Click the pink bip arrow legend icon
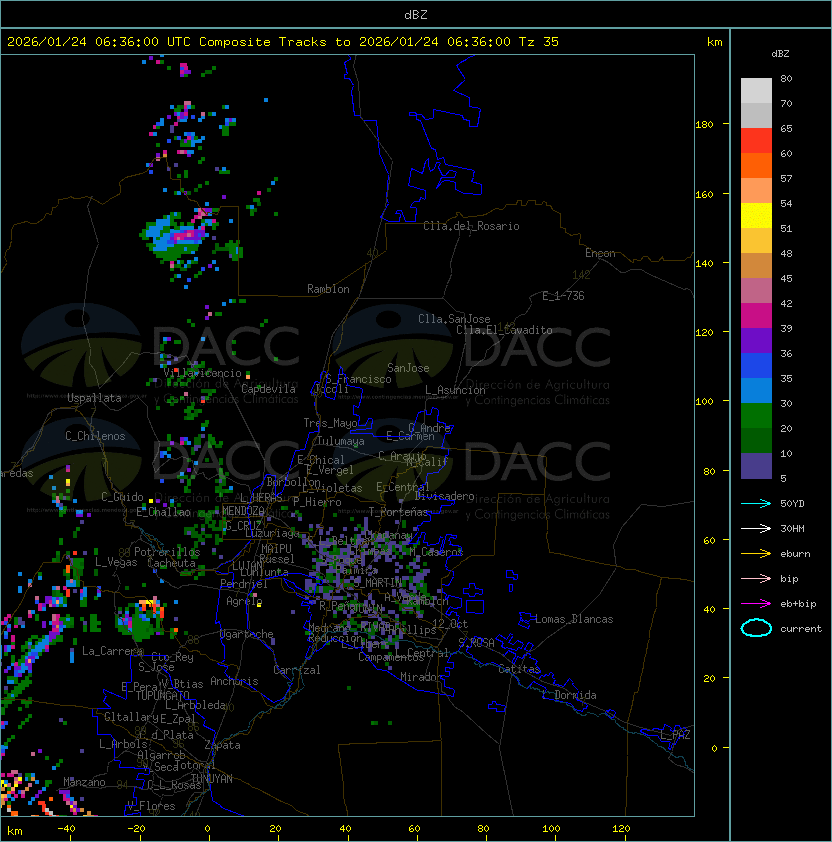 click(x=756, y=578)
